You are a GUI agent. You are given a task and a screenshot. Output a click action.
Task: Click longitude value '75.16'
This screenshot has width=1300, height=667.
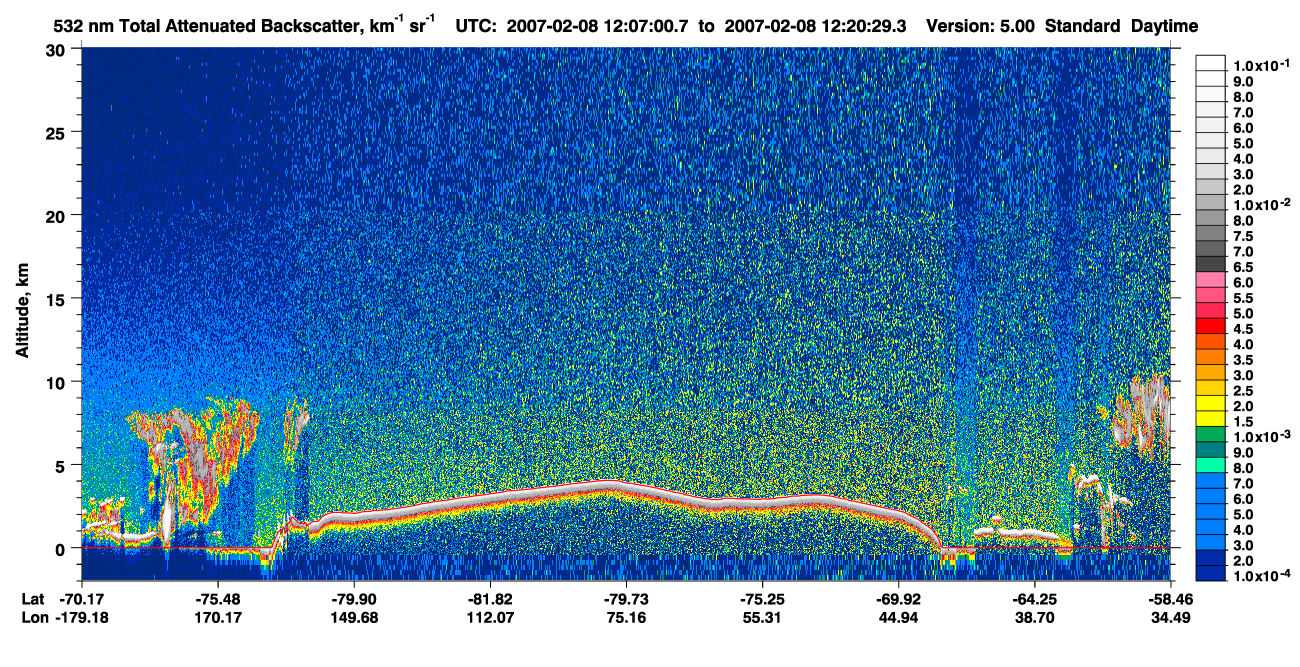click(x=625, y=617)
